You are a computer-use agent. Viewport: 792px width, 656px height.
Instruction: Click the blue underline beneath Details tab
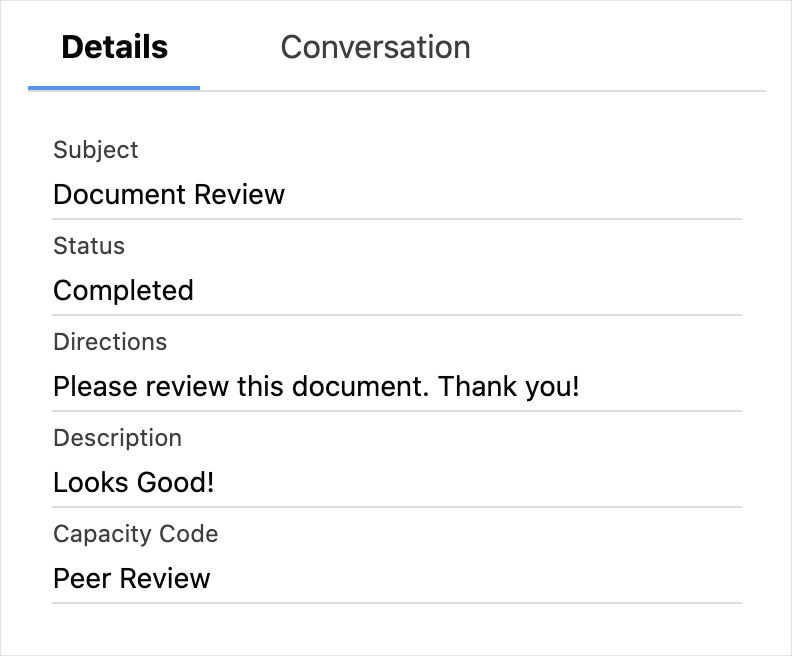(114, 88)
